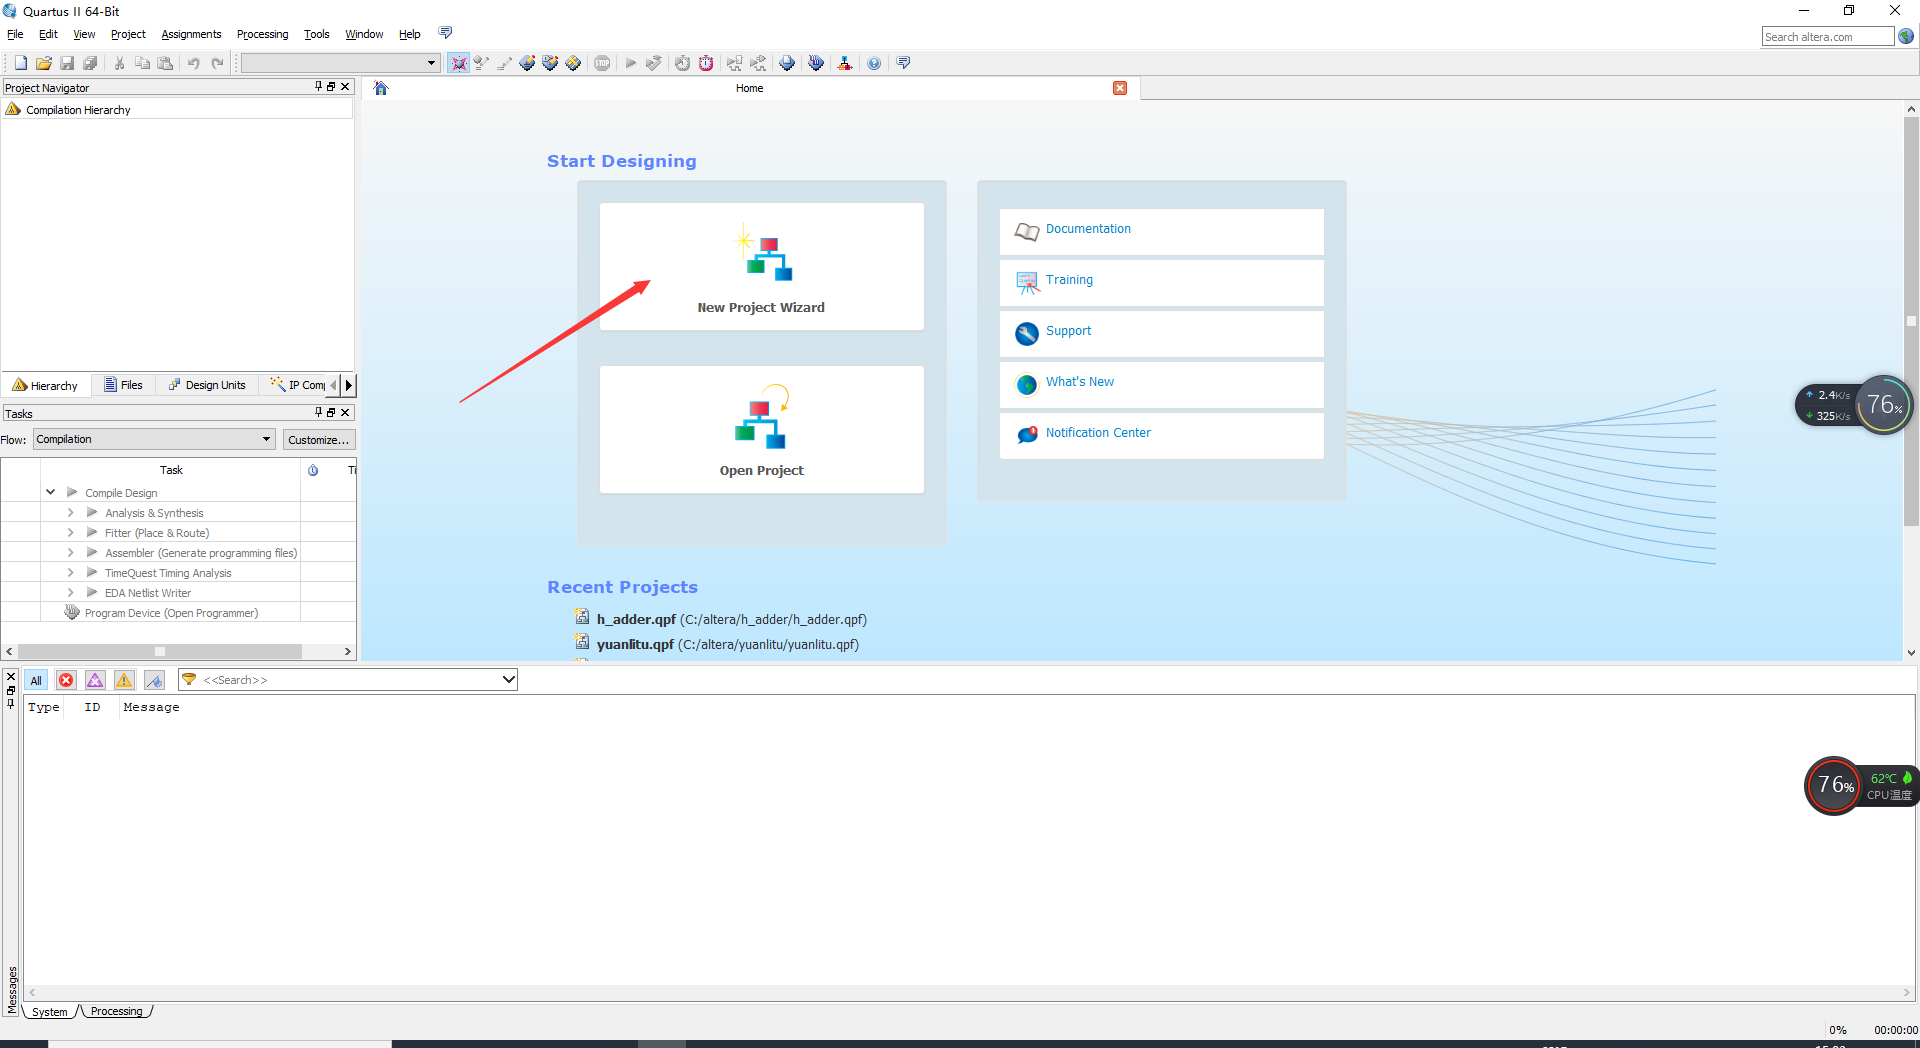The width and height of the screenshot is (1920, 1048).
Task: Click the Stop Processing toolbar icon
Action: pyautogui.click(x=602, y=63)
